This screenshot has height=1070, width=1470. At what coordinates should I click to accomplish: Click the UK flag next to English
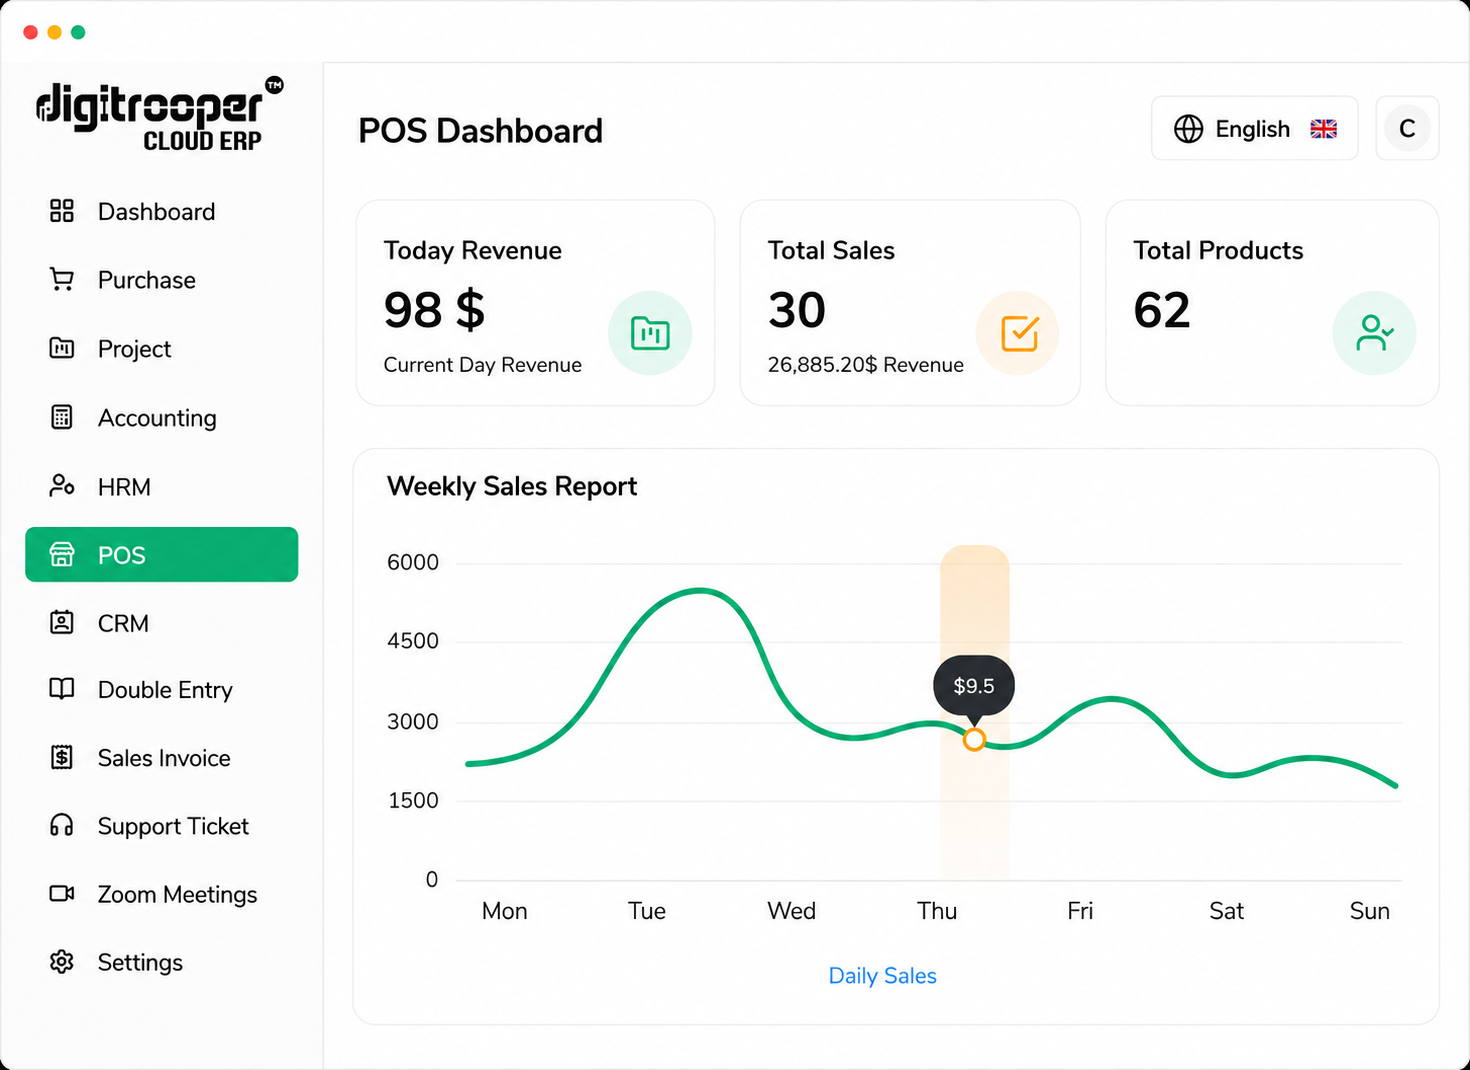pyautogui.click(x=1323, y=129)
